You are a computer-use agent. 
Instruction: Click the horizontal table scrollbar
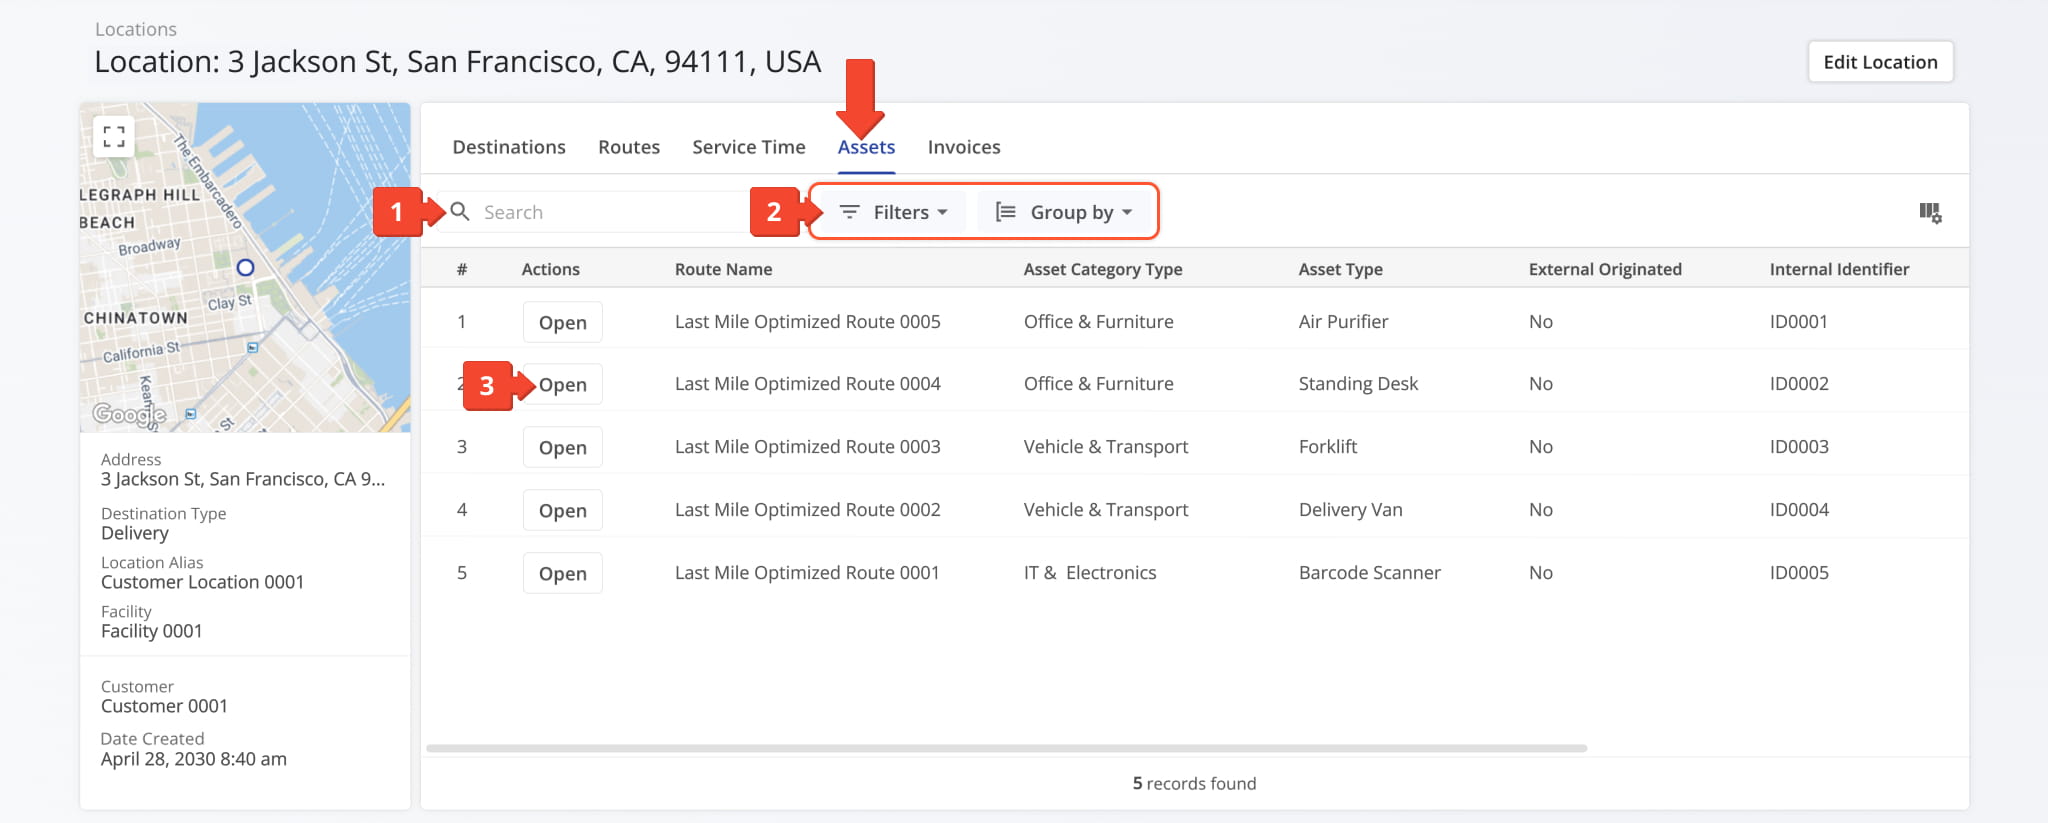[x=1006, y=748]
